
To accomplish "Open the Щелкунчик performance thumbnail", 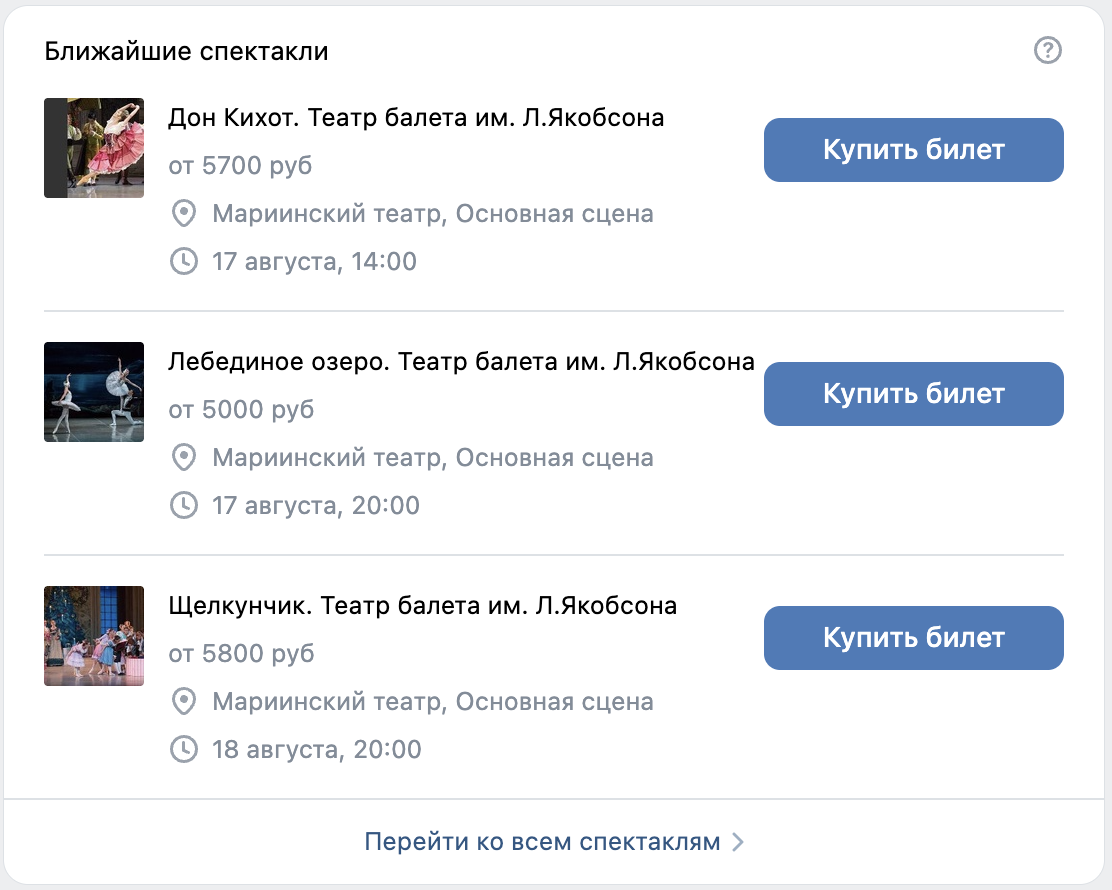I will [x=94, y=635].
